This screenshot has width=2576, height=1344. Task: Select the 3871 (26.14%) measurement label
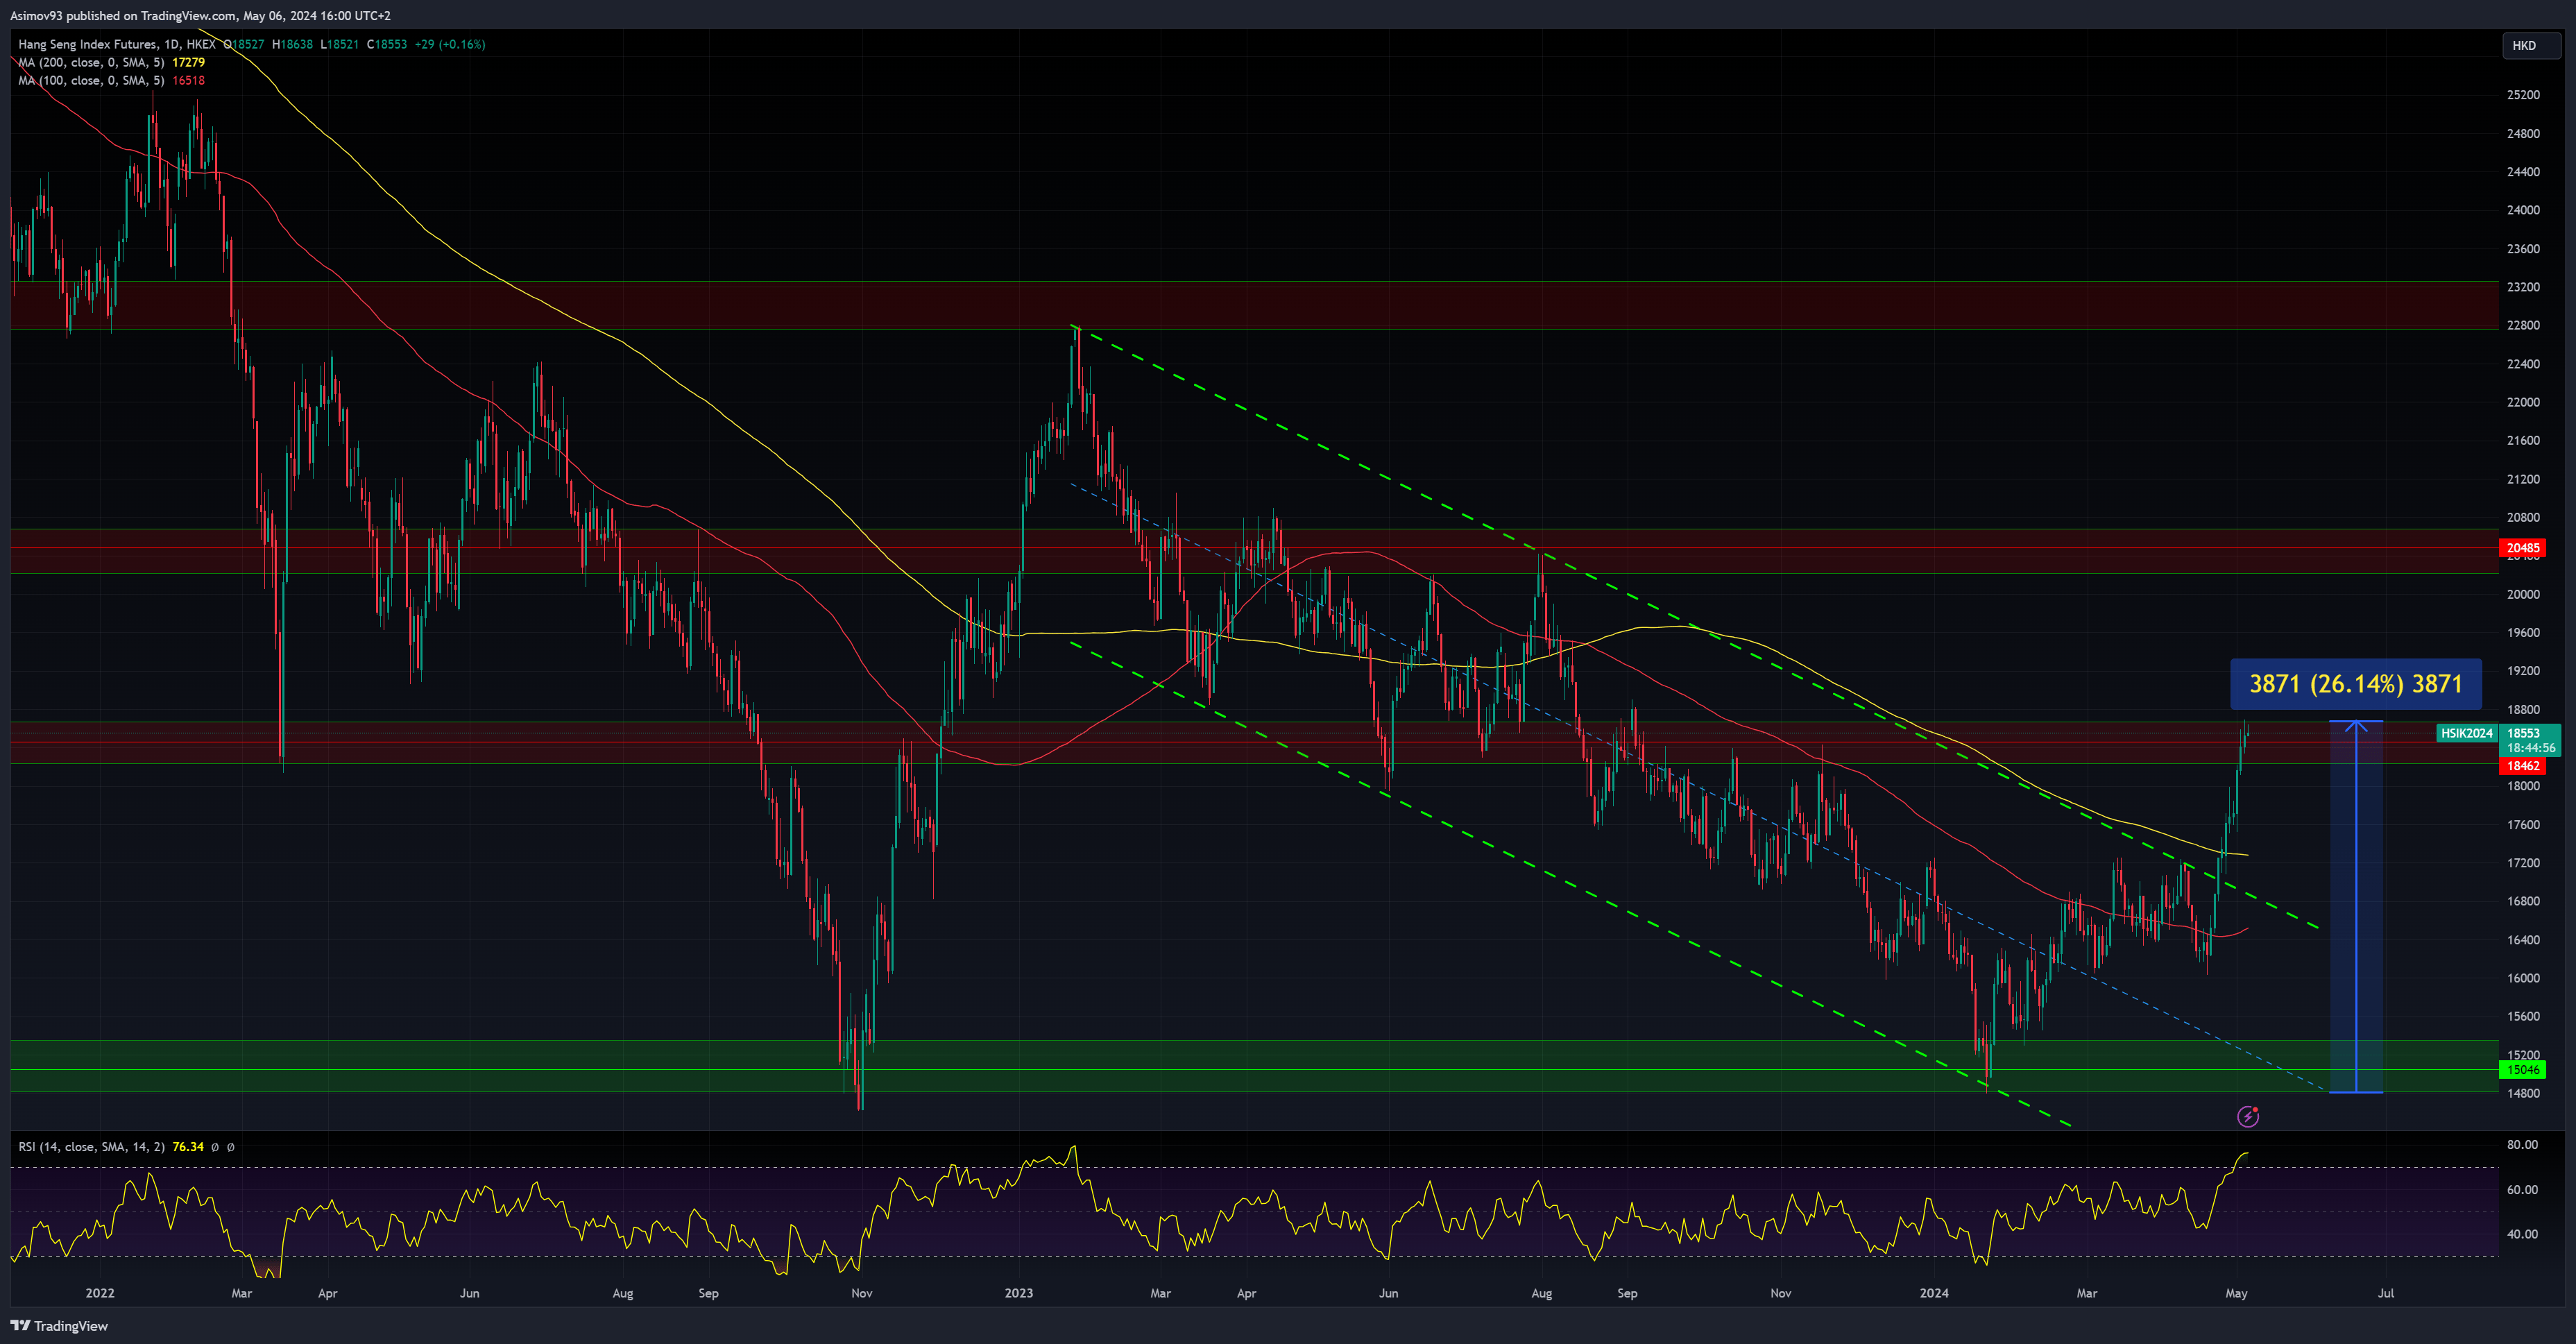click(x=2356, y=684)
